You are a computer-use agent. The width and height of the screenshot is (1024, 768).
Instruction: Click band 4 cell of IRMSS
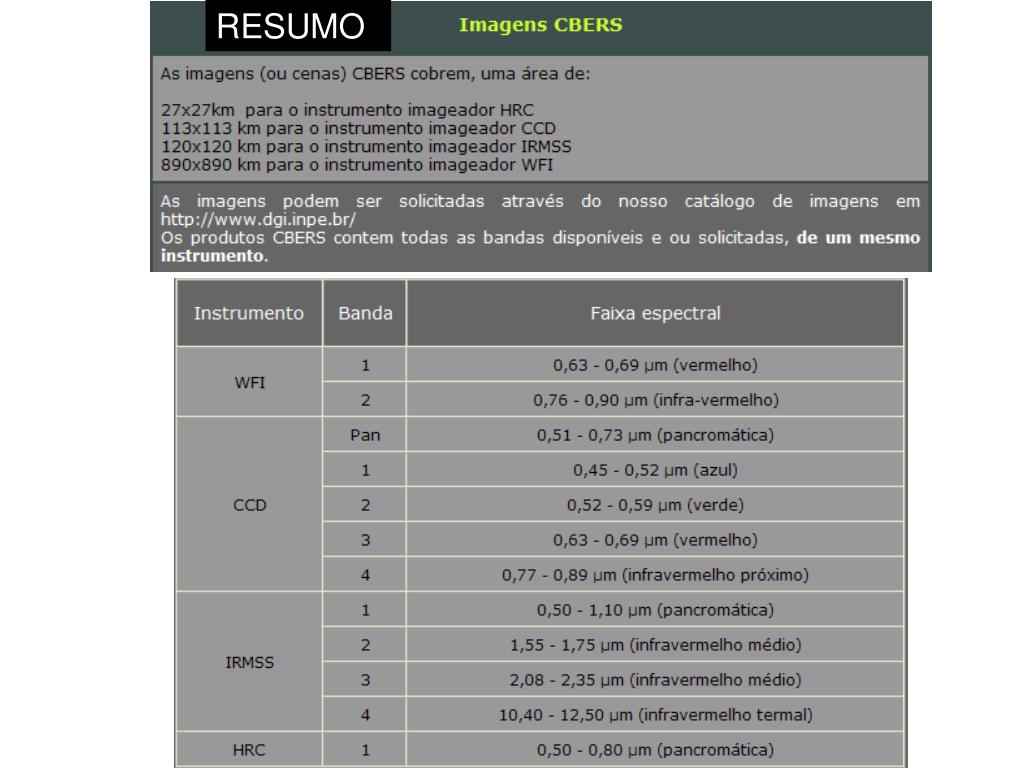coord(365,714)
